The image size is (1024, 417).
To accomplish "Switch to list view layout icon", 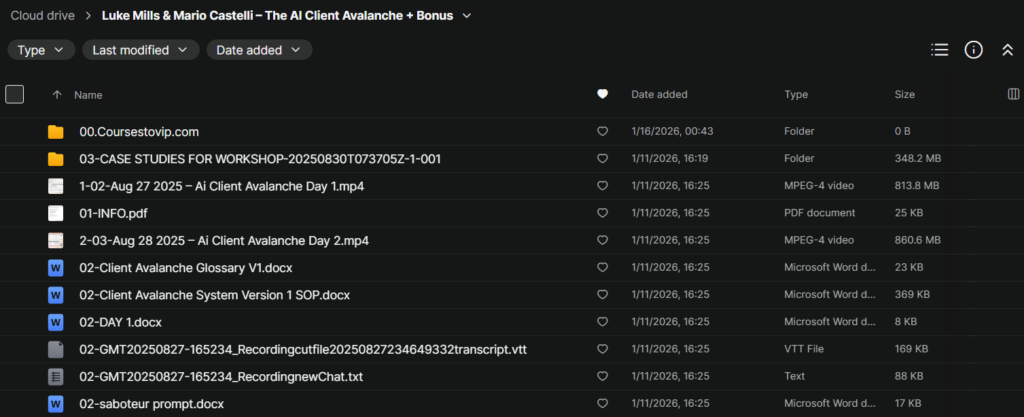I will tap(939, 50).
